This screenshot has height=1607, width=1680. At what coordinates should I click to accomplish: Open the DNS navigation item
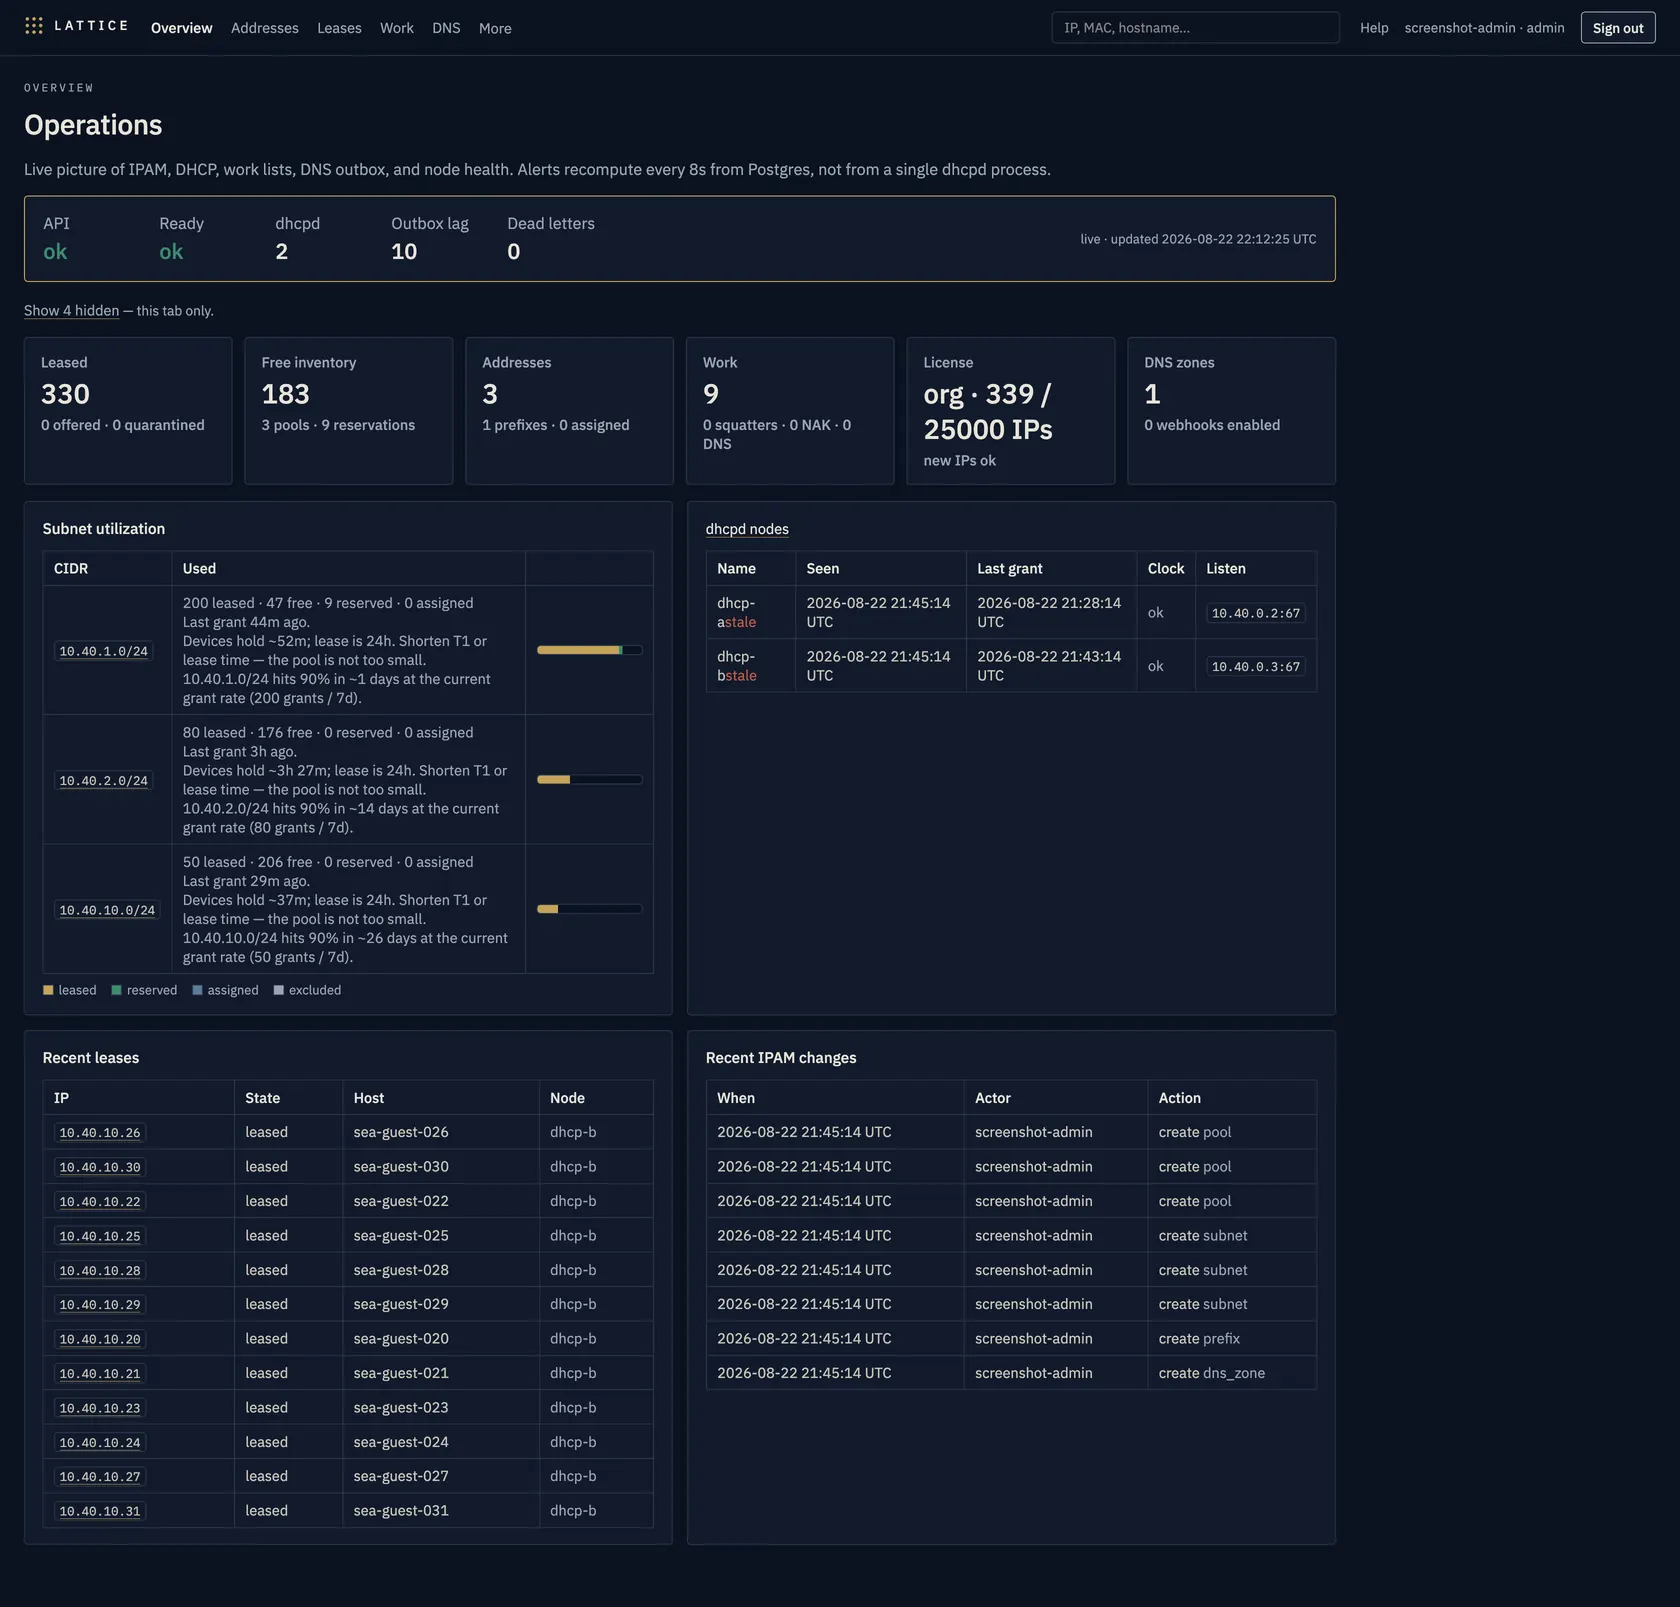coord(446,28)
